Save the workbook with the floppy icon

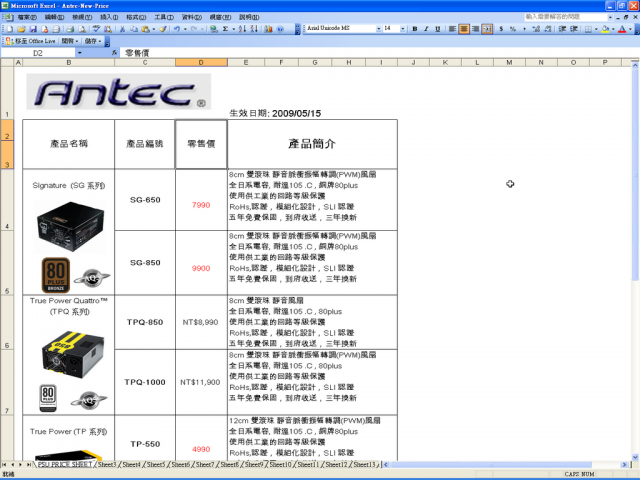pos(33,29)
